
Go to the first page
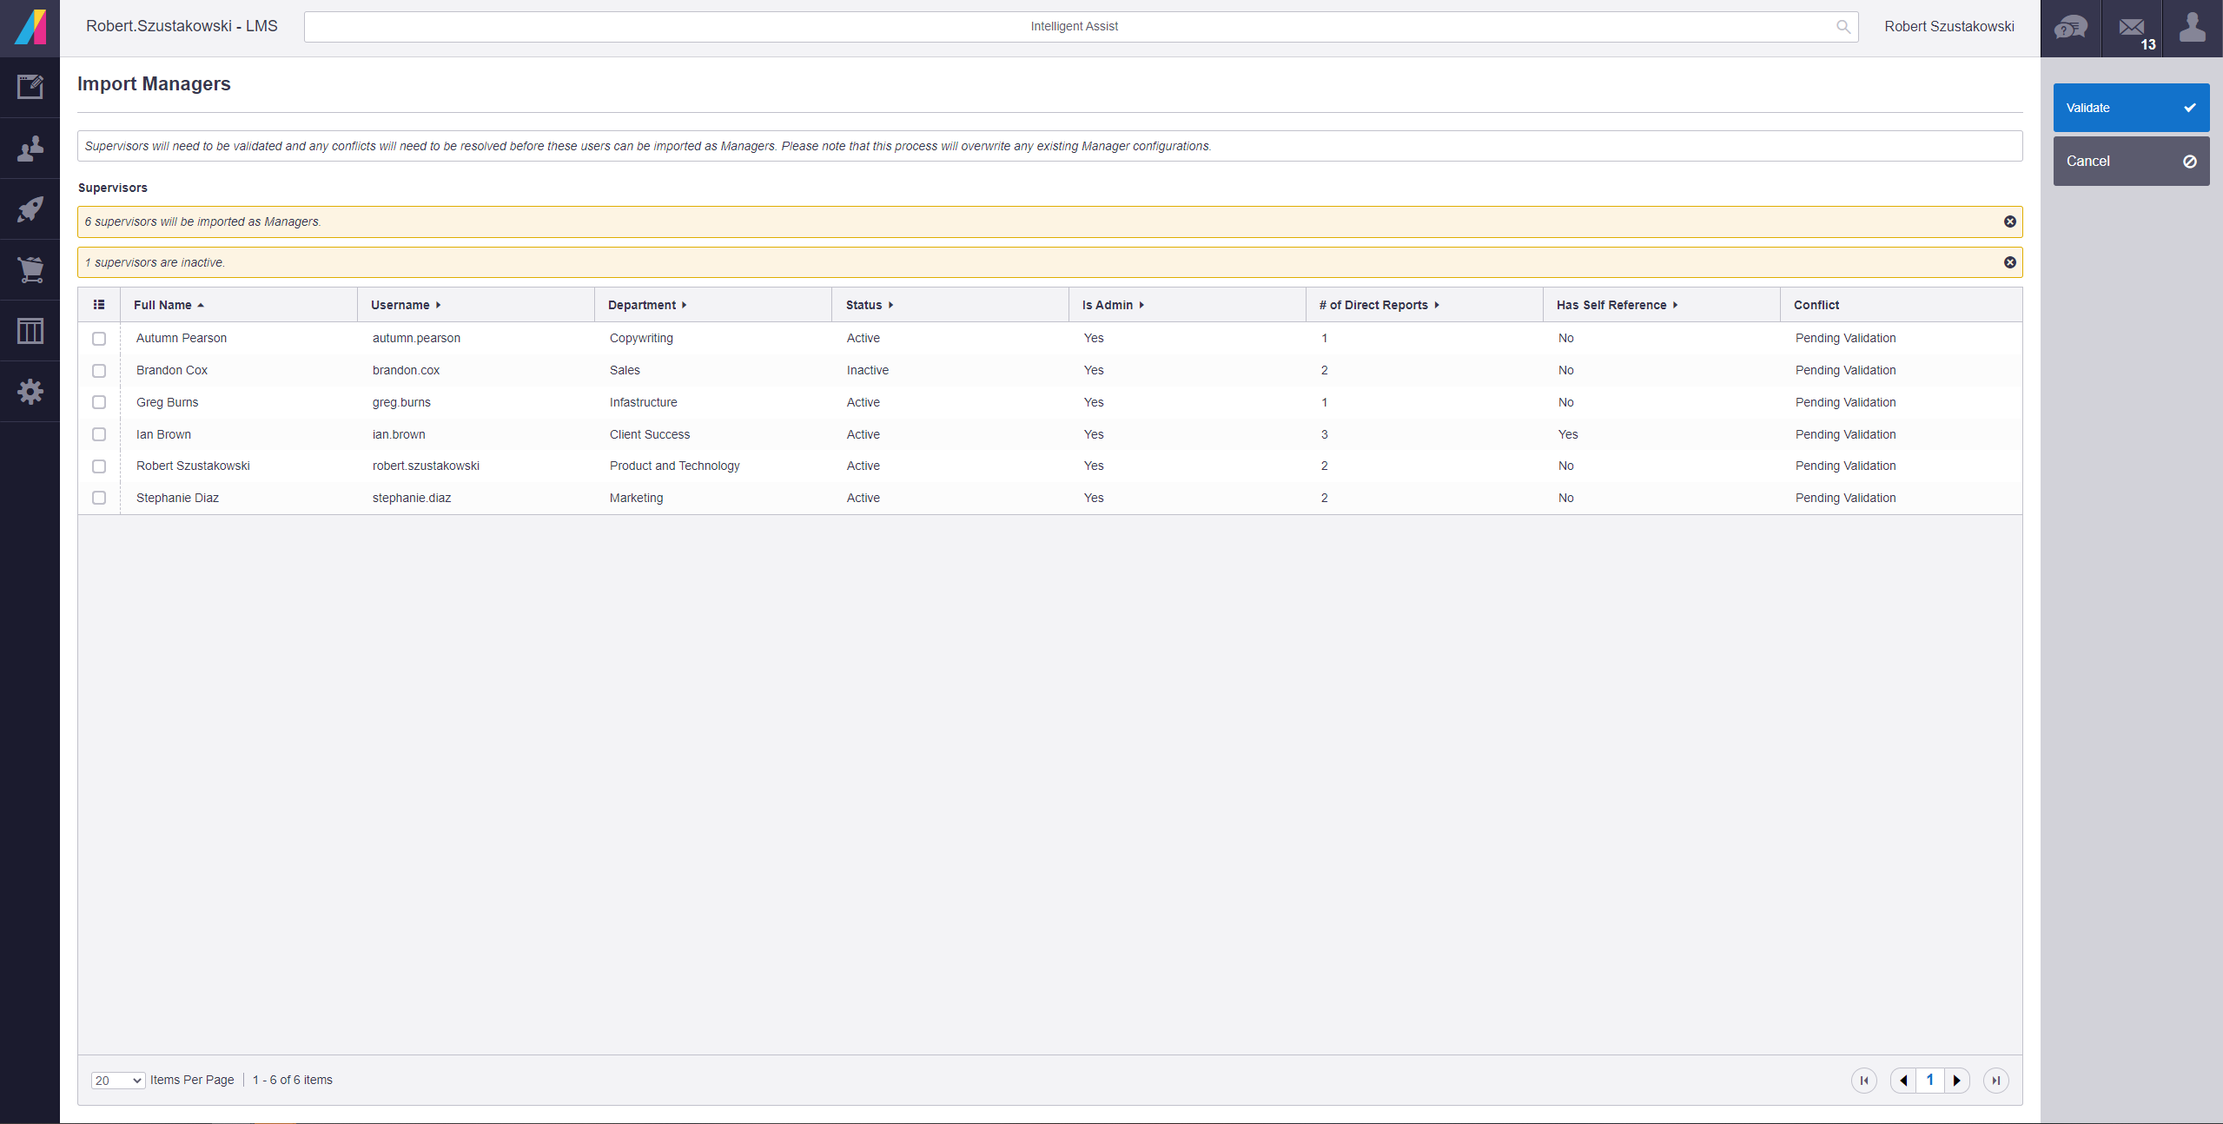click(x=1863, y=1080)
